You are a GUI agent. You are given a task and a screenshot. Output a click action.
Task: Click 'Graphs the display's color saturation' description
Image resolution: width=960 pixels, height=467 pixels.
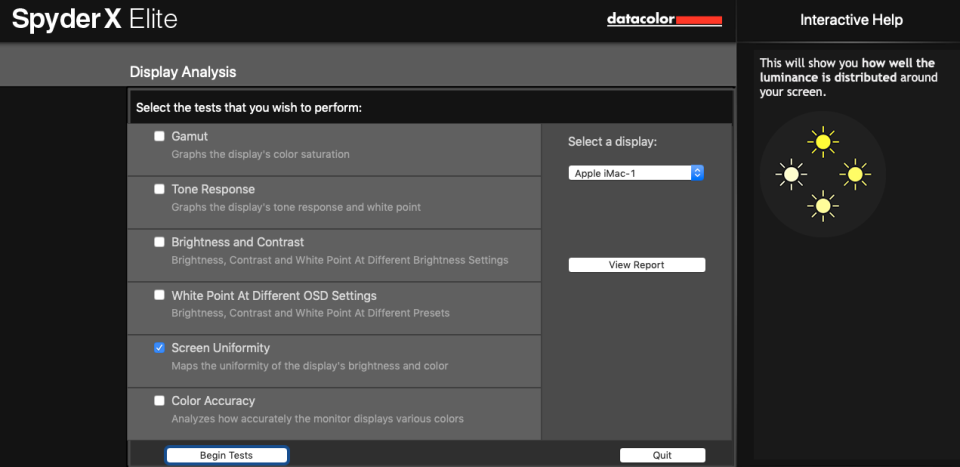coord(261,154)
